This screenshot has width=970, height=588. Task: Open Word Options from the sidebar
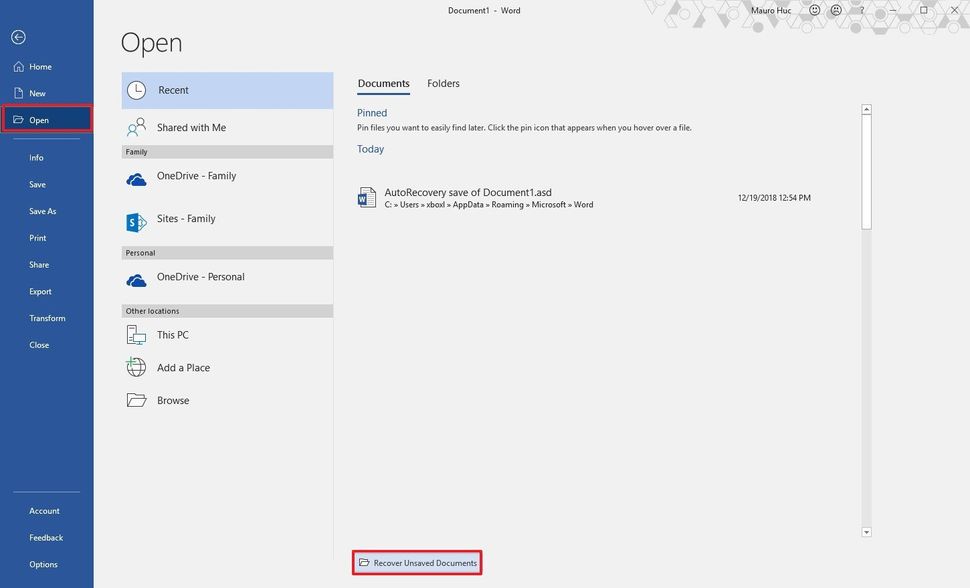(44, 564)
